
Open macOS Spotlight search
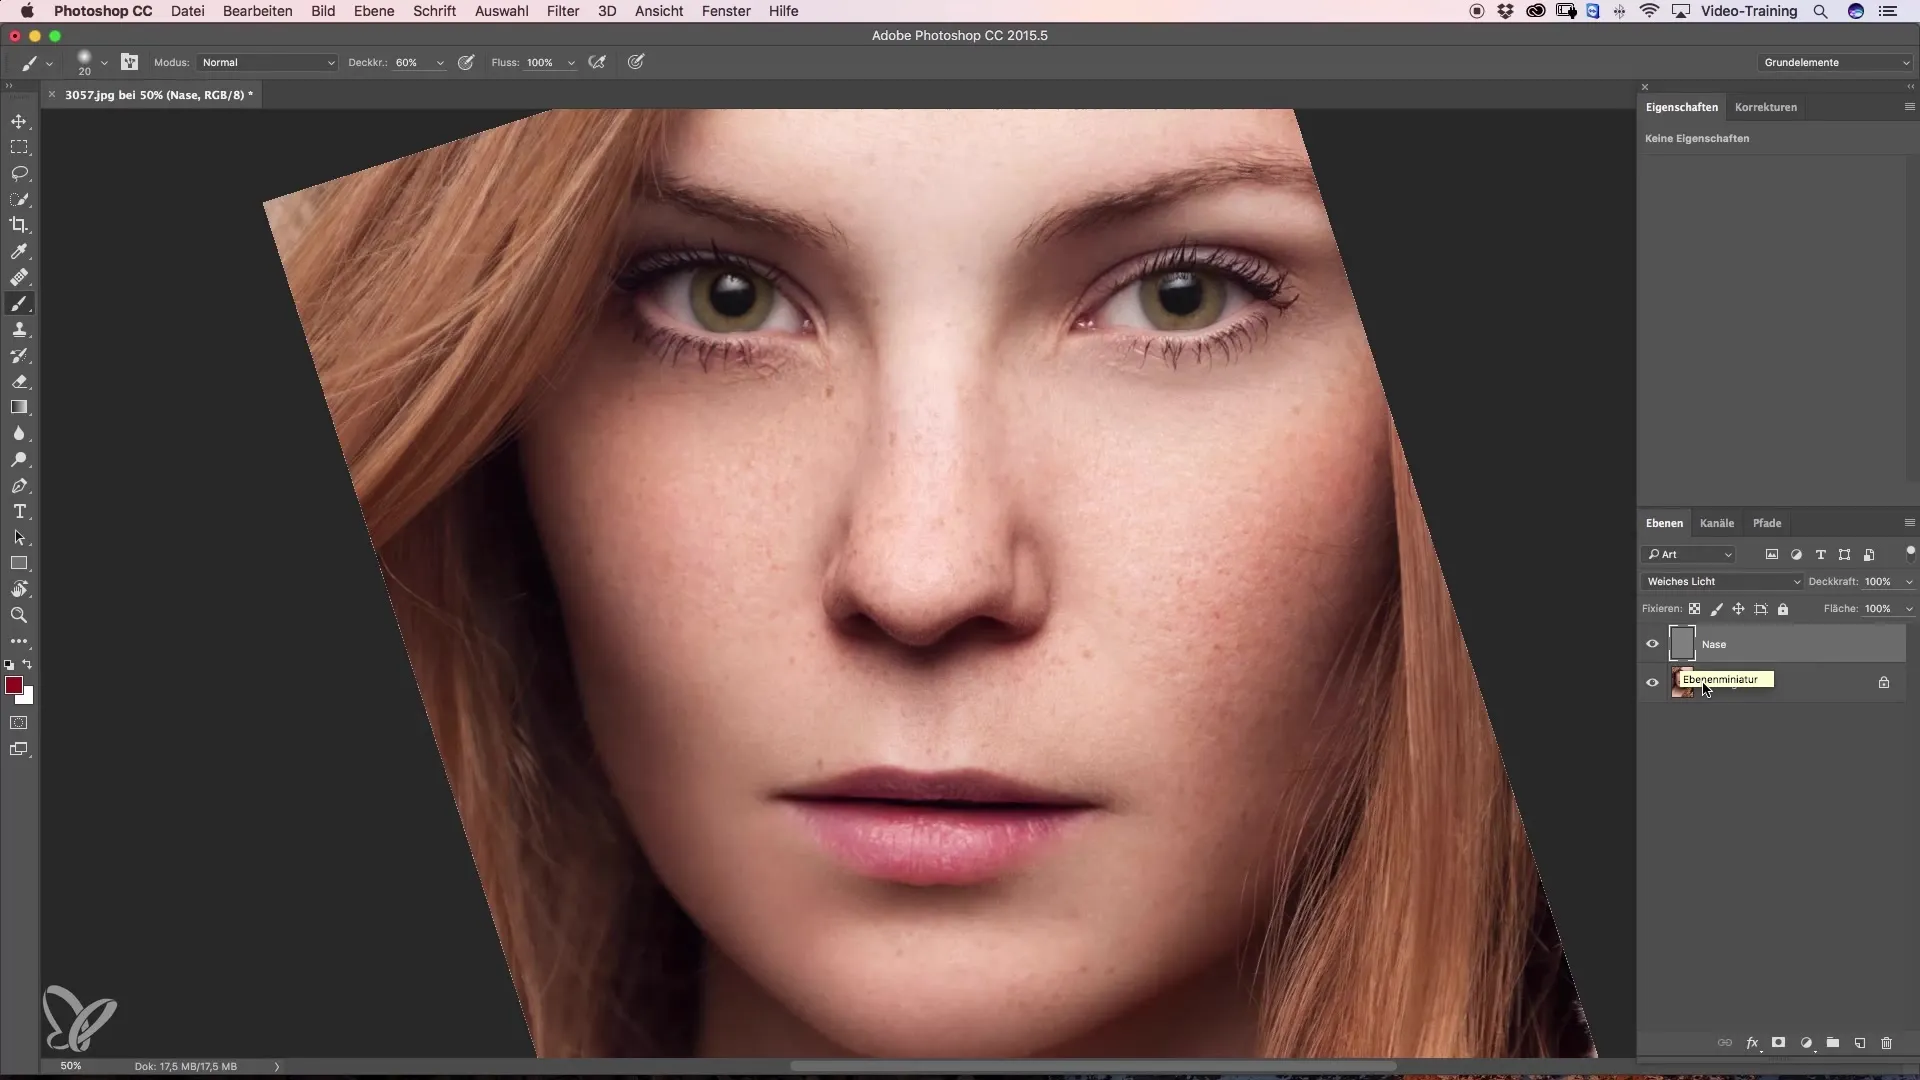click(x=1821, y=11)
